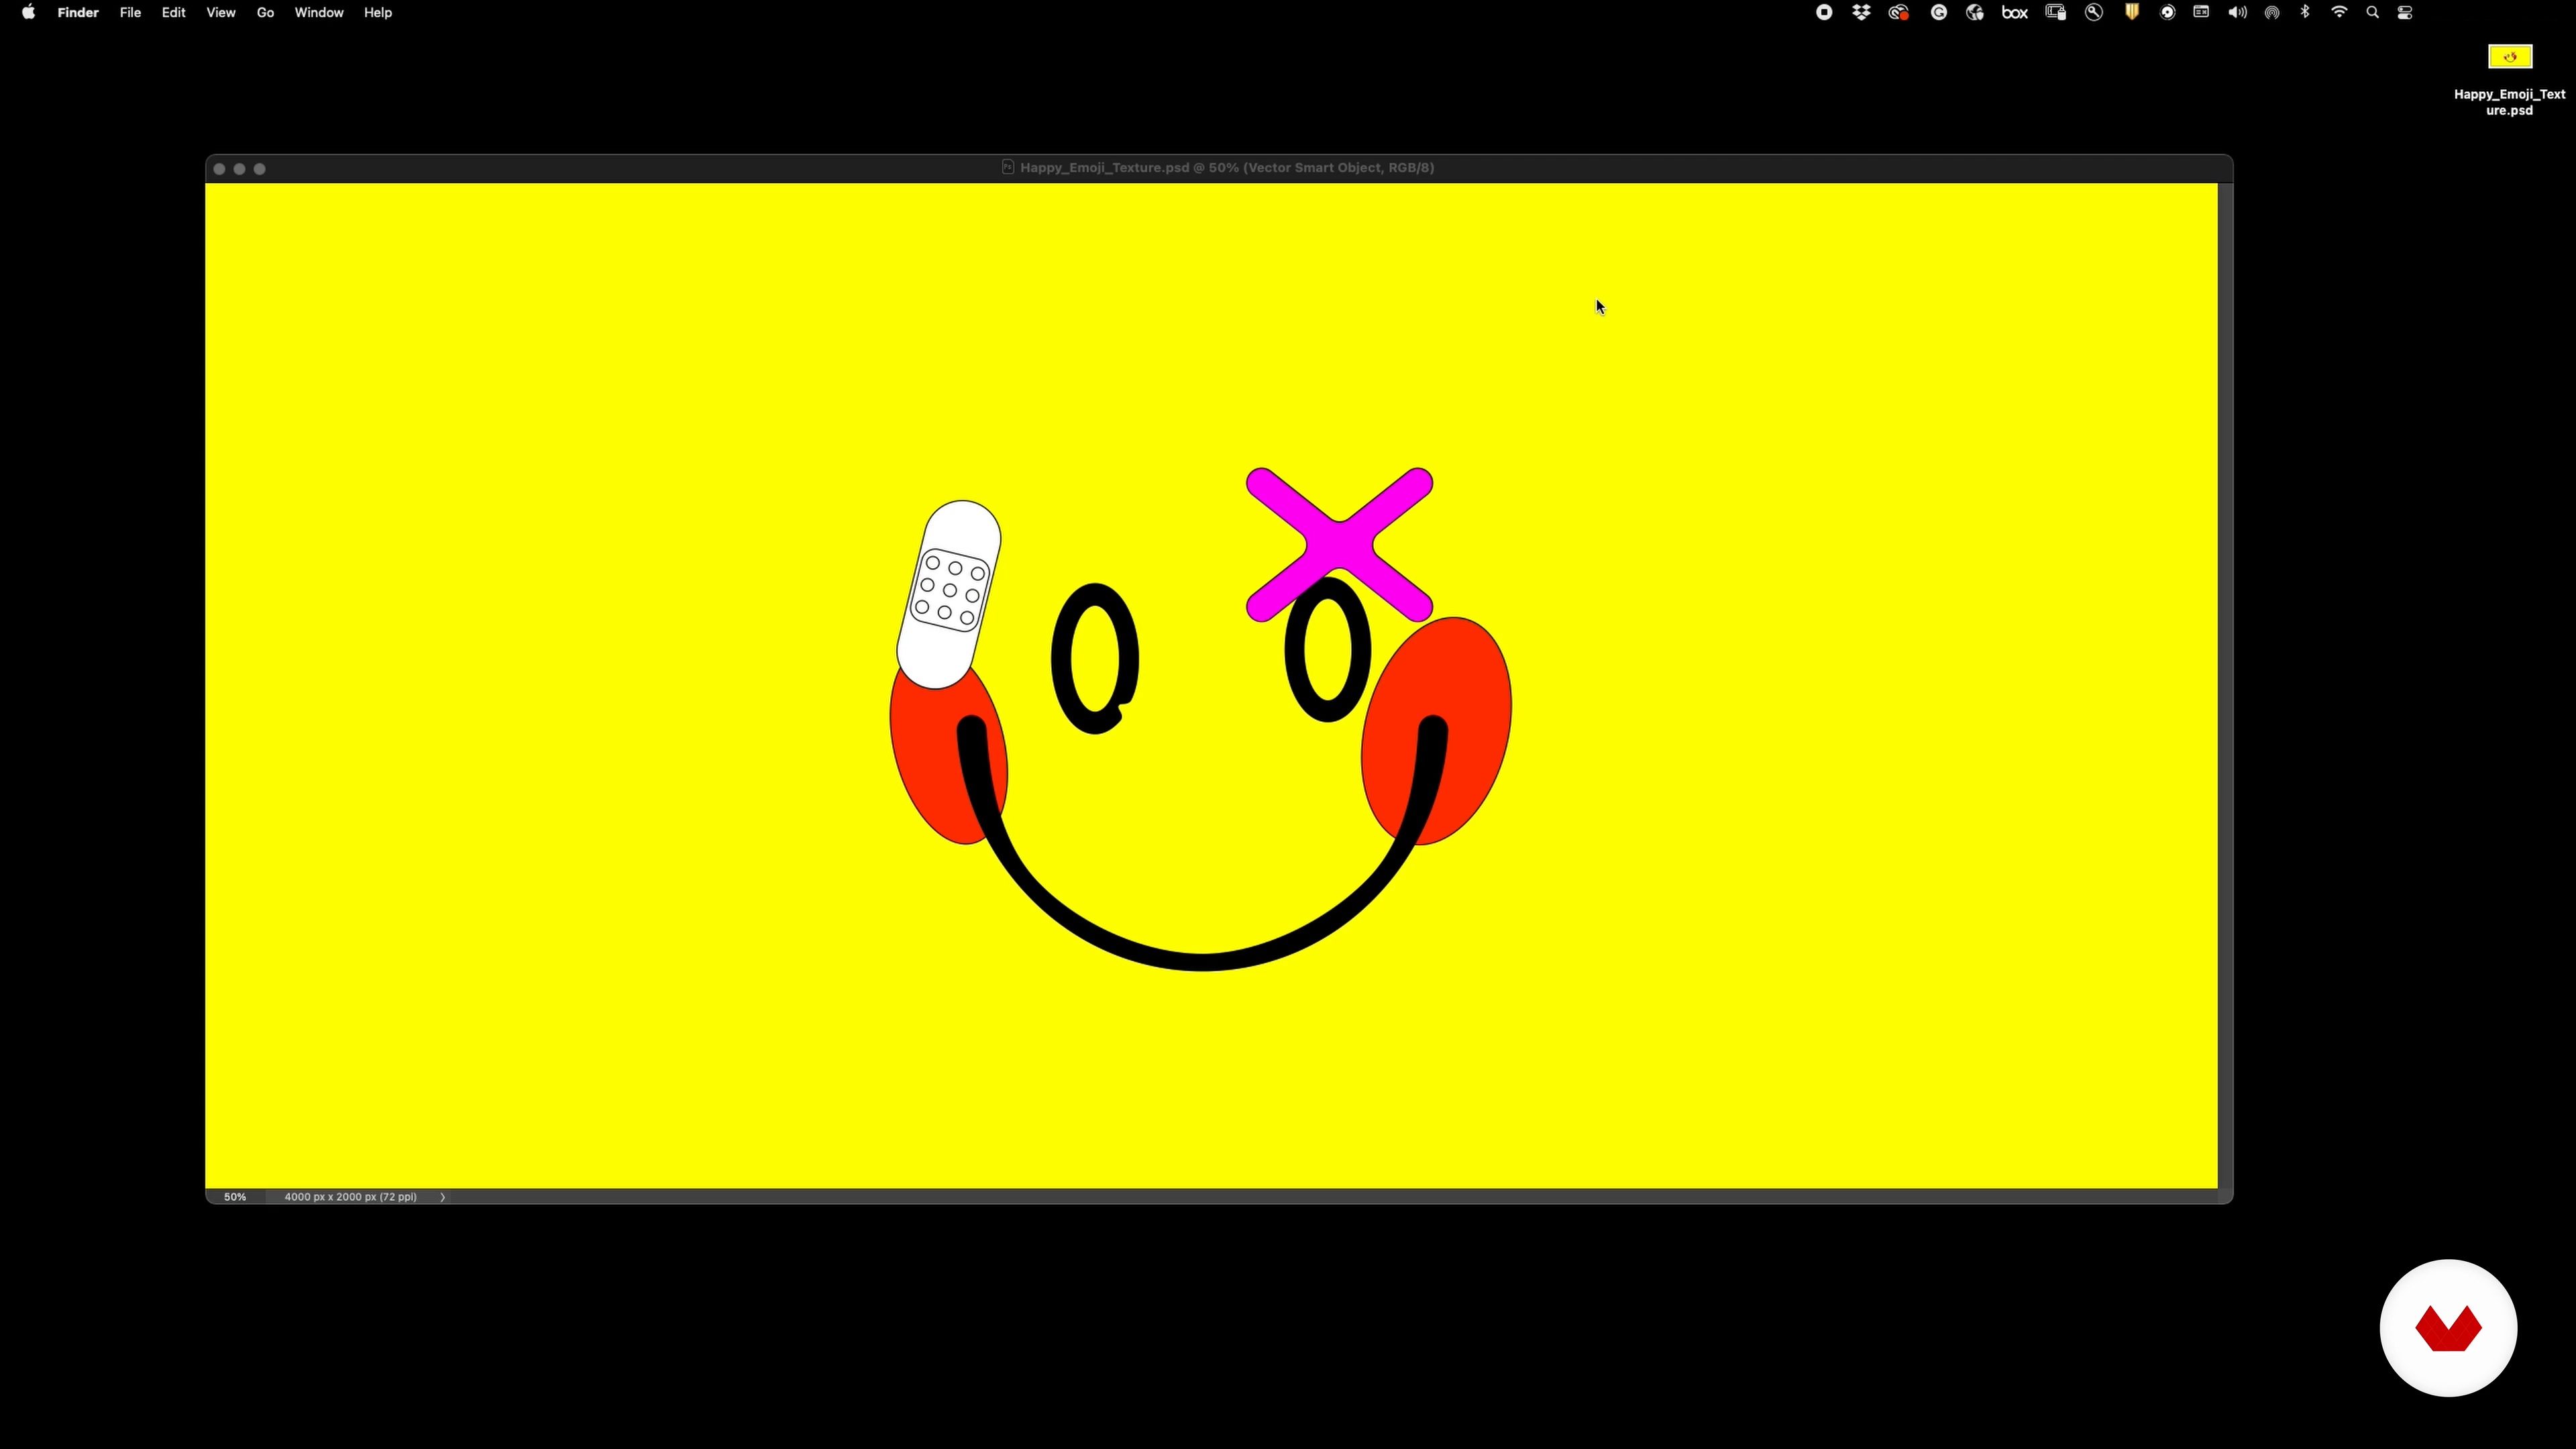Open the Window menu
The width and height of the screenshot is (2576, 1449).
tap(319, 13)
